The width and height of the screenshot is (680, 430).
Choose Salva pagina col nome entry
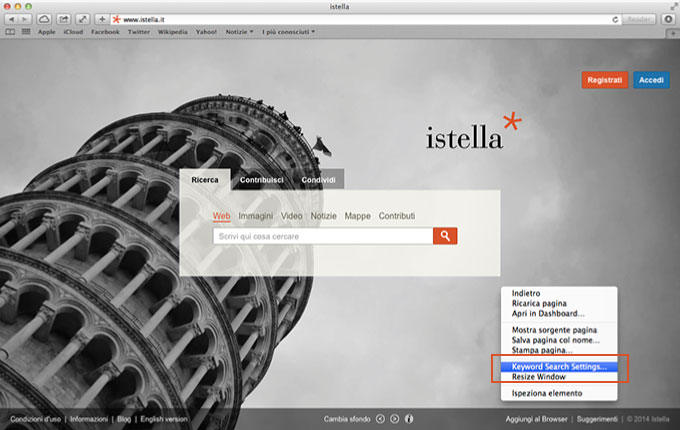559,340
